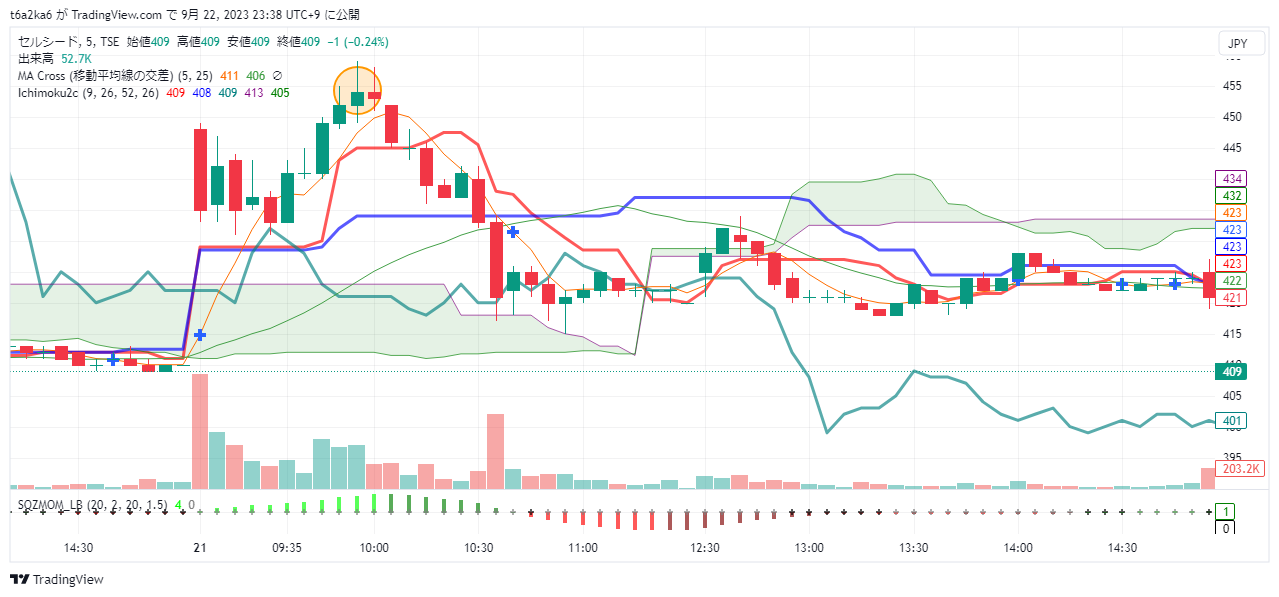Toggle the MA Cross indicator legend
The image size is (1279, 597).
tap(95, 76)
